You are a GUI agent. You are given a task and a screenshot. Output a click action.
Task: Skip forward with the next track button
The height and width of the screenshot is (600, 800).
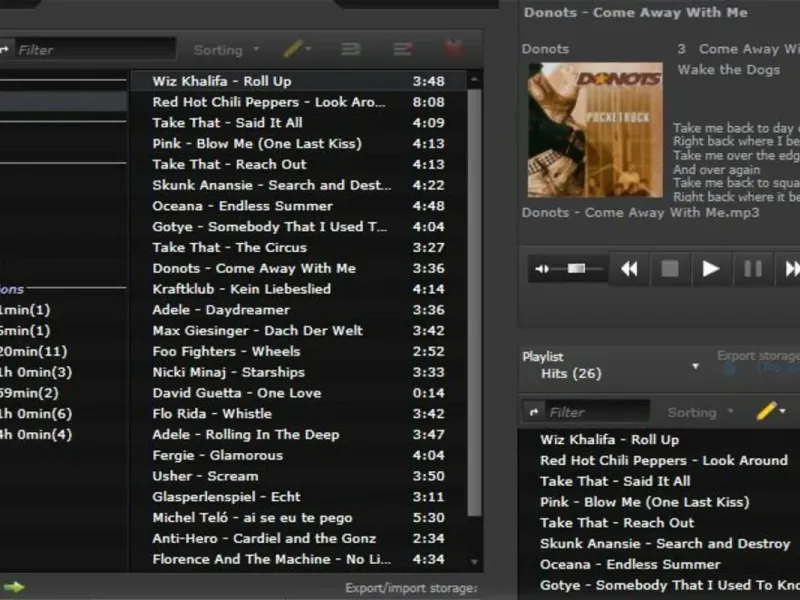pyautogui.click(x=789, y=269)
